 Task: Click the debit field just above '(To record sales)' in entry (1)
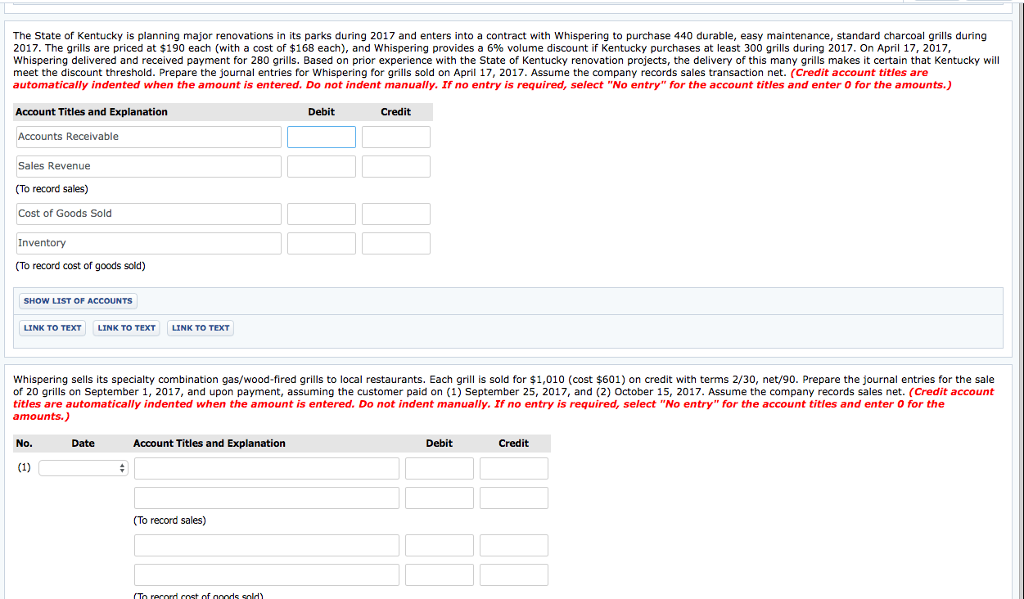[440, 498]
